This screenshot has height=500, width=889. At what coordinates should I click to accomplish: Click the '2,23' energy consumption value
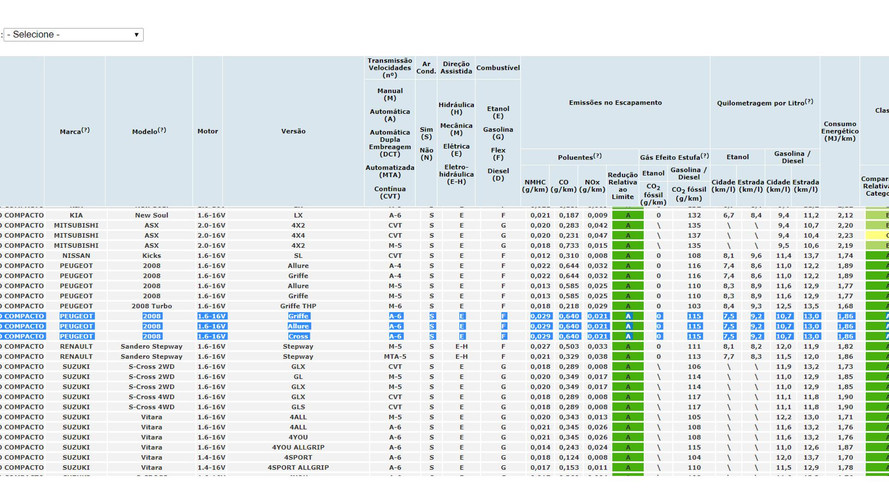coord(845,235)
